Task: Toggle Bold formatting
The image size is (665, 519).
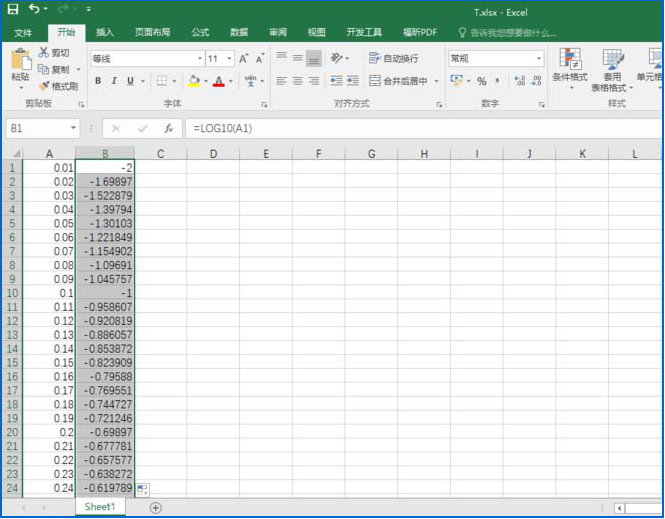Action: 99,81
